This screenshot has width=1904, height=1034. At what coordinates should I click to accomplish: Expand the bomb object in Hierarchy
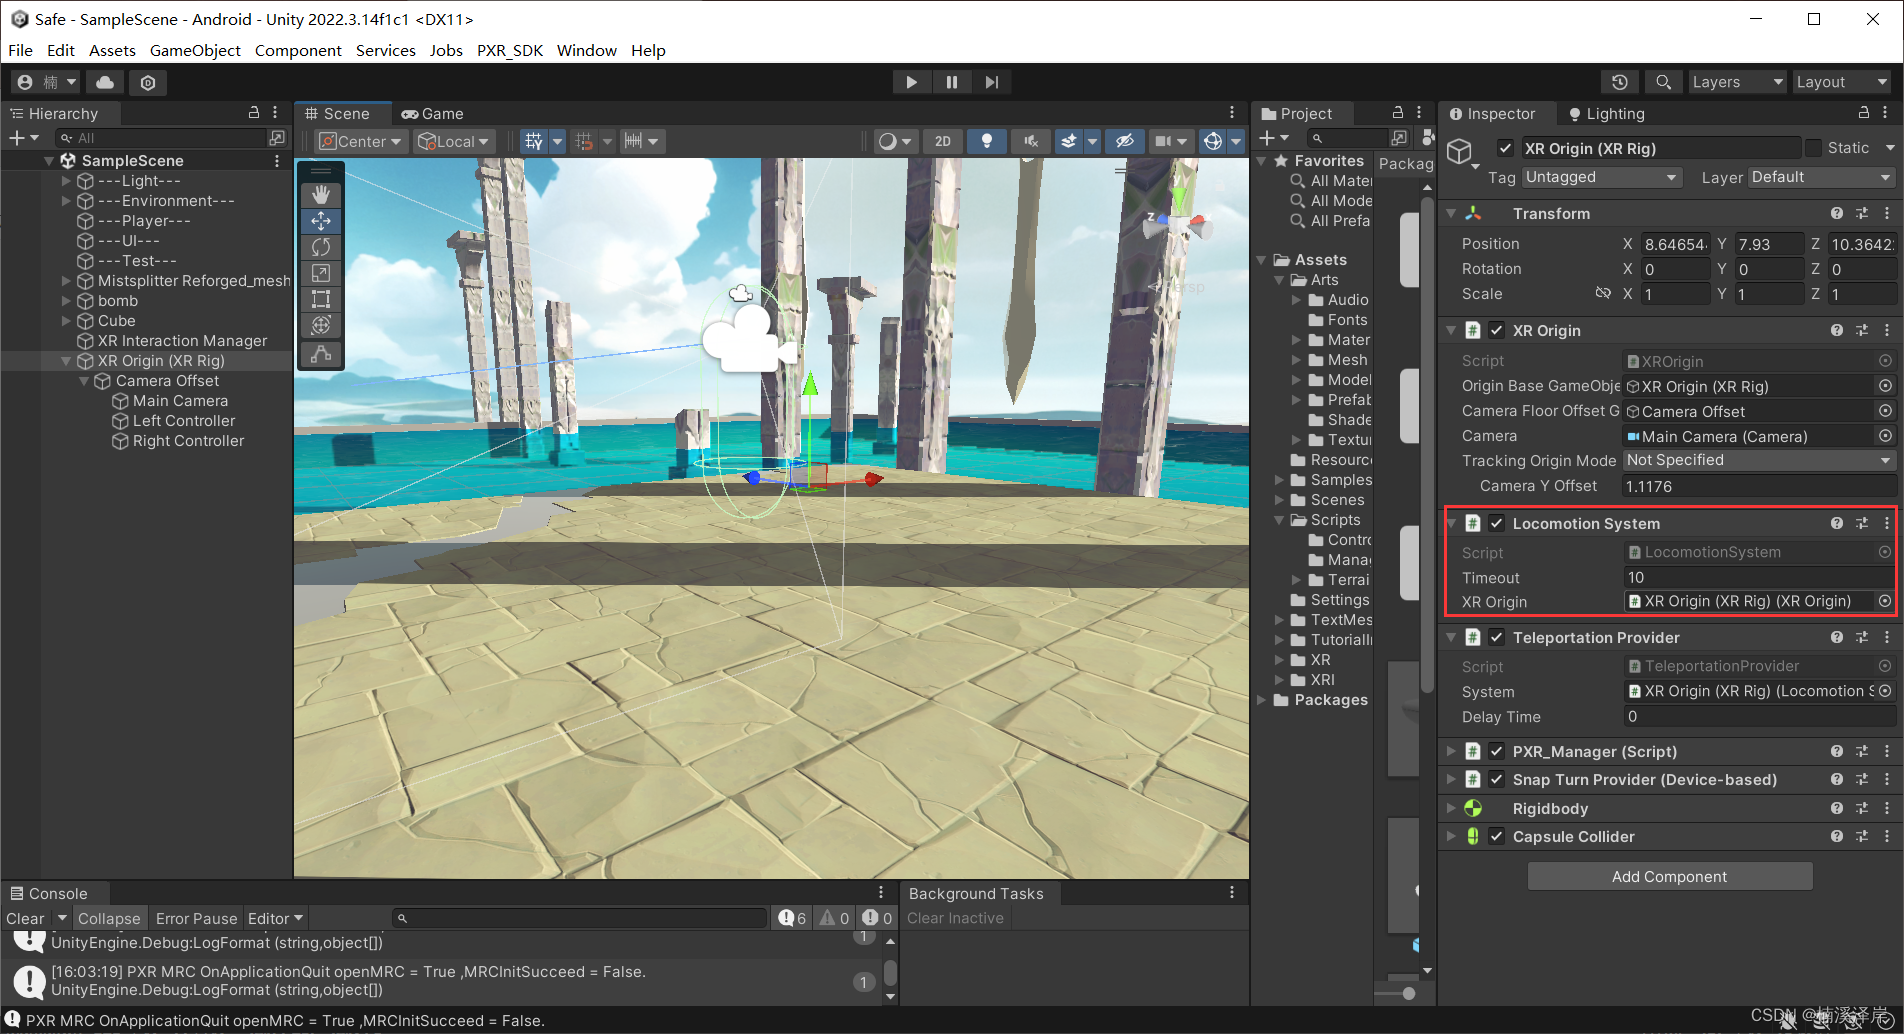pyautogui.click(x=67, y=301)
